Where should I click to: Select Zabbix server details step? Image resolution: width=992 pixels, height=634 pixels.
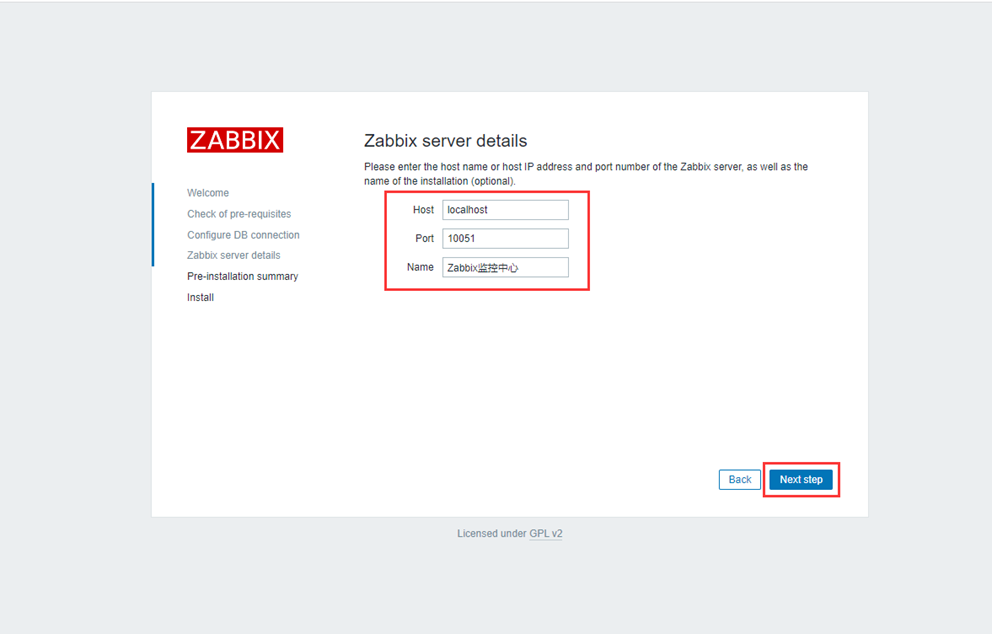pos(233,255)
